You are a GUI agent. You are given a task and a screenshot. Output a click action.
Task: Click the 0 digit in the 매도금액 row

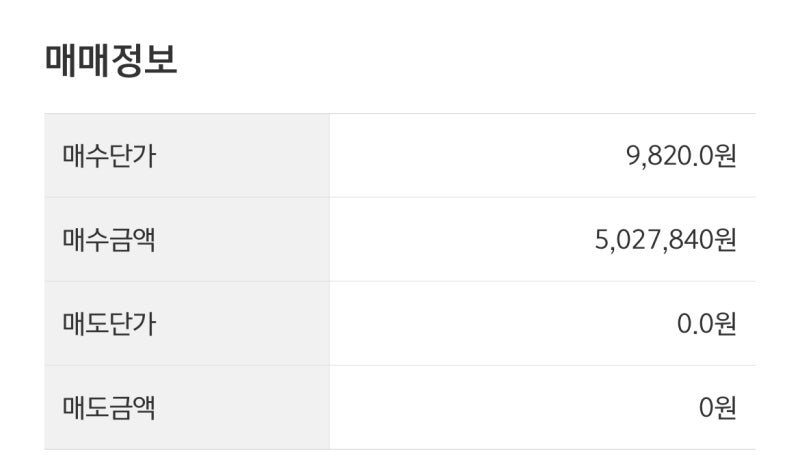(x=706, y=408)
